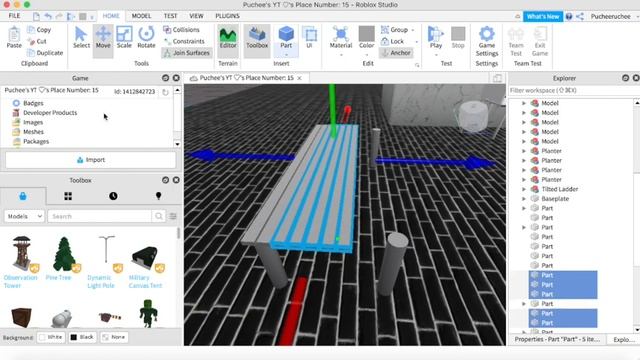Toggle Join Surfaces option

(187, 53)
